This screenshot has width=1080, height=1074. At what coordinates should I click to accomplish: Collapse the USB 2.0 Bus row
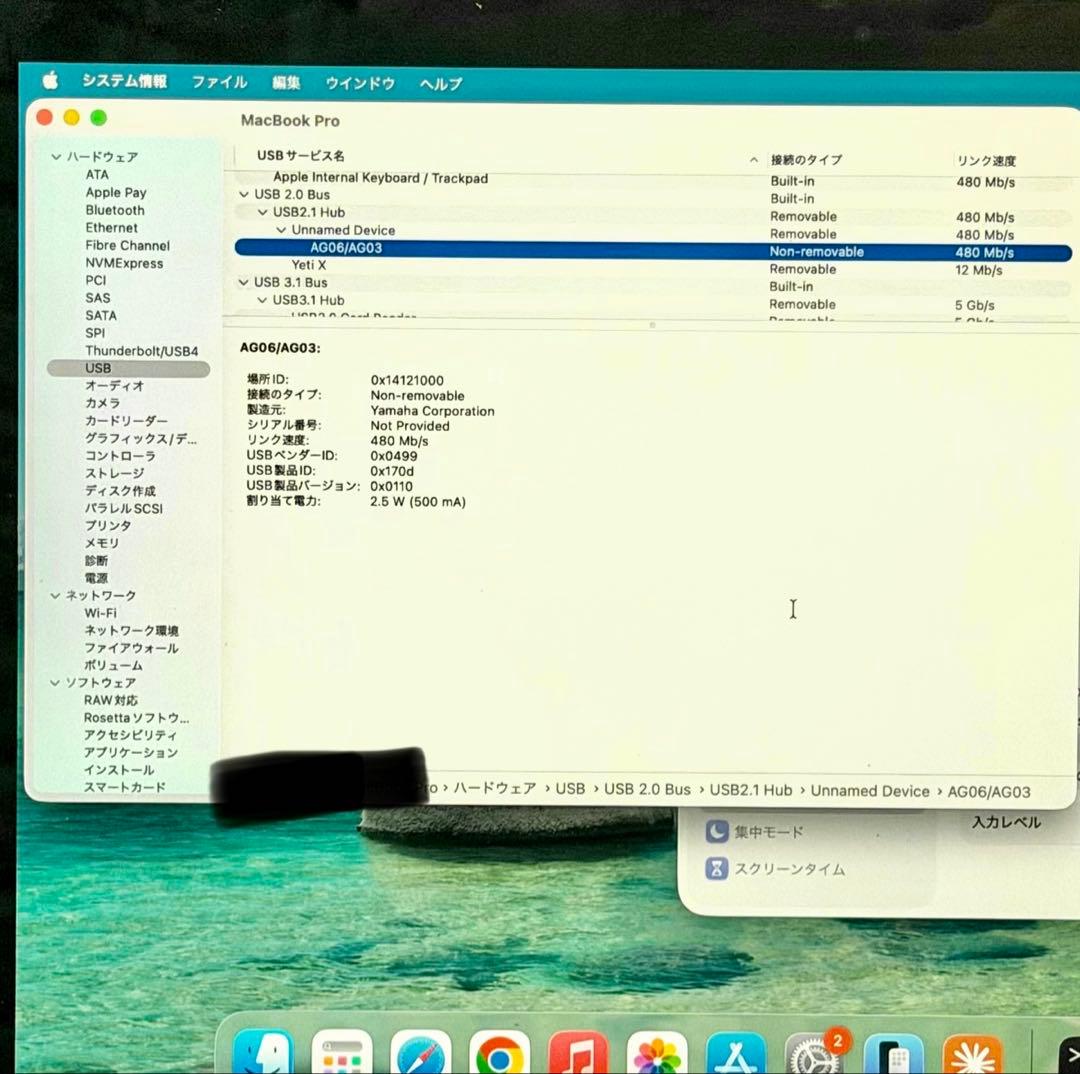pos(244,195)
